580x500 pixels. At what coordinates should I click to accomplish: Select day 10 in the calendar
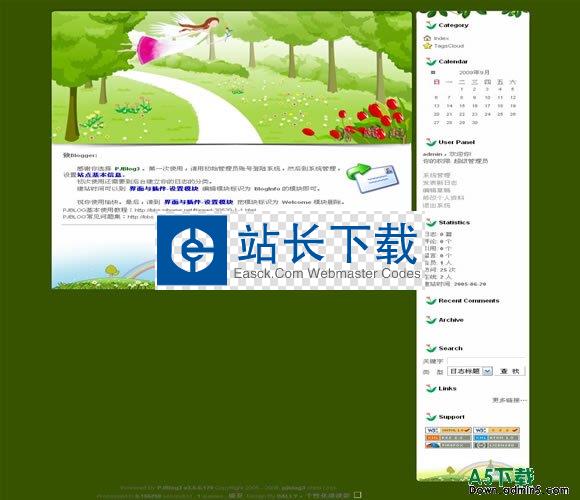[487, 98]
